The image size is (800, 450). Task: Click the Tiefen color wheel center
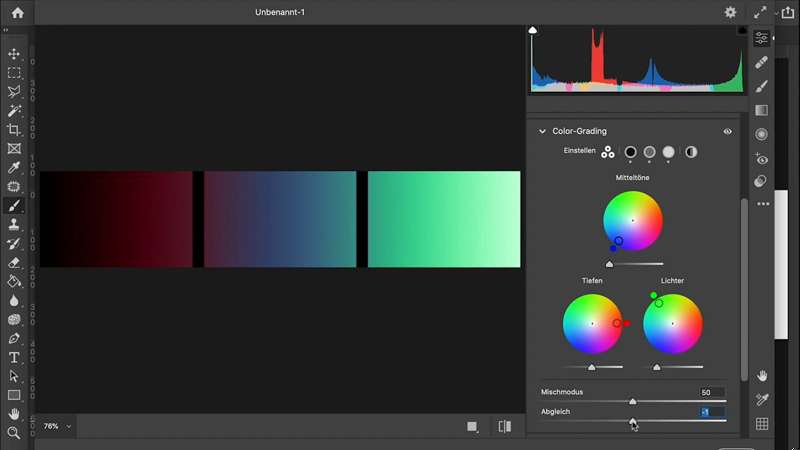592,323
